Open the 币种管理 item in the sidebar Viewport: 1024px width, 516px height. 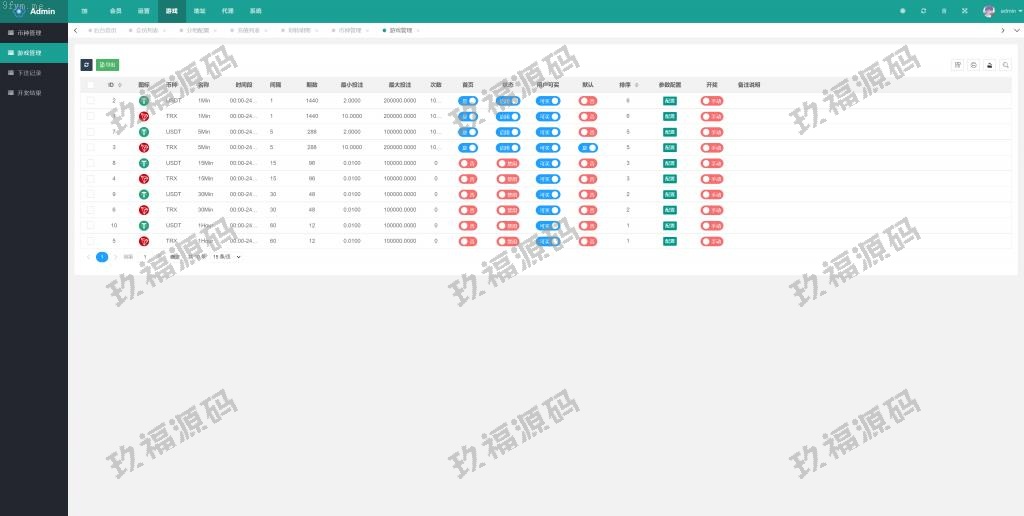point(34,33)
